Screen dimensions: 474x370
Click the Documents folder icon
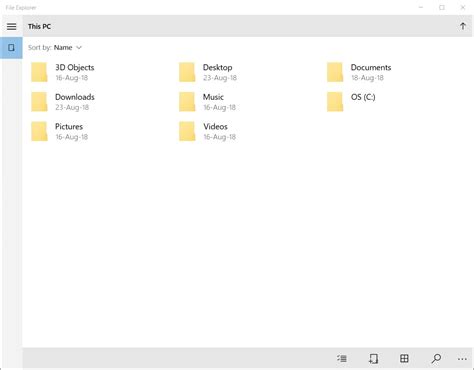click(335, 72)
